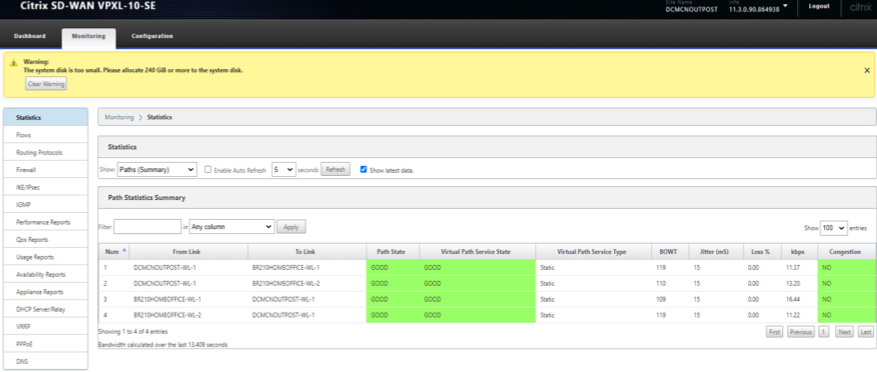
Task: Go to the Last page
Action: pos(866,332)
